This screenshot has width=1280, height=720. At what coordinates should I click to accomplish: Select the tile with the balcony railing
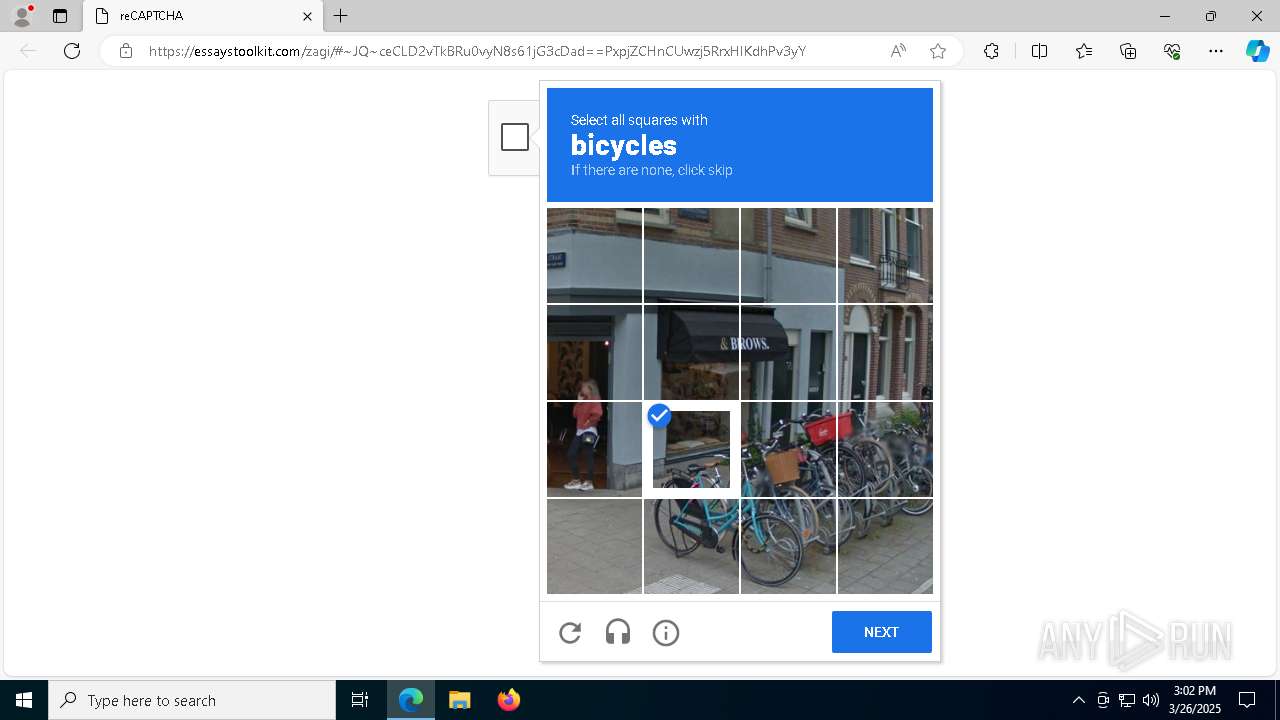coord(885,255)
